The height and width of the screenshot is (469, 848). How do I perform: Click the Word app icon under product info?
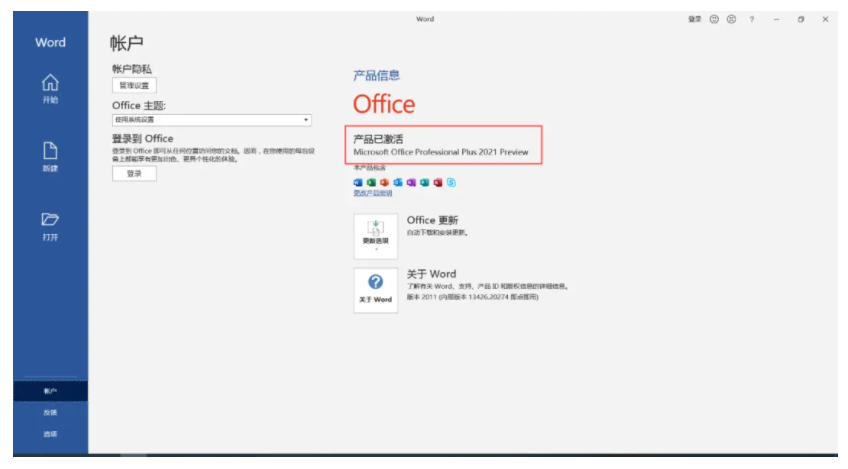pos(358,183)
